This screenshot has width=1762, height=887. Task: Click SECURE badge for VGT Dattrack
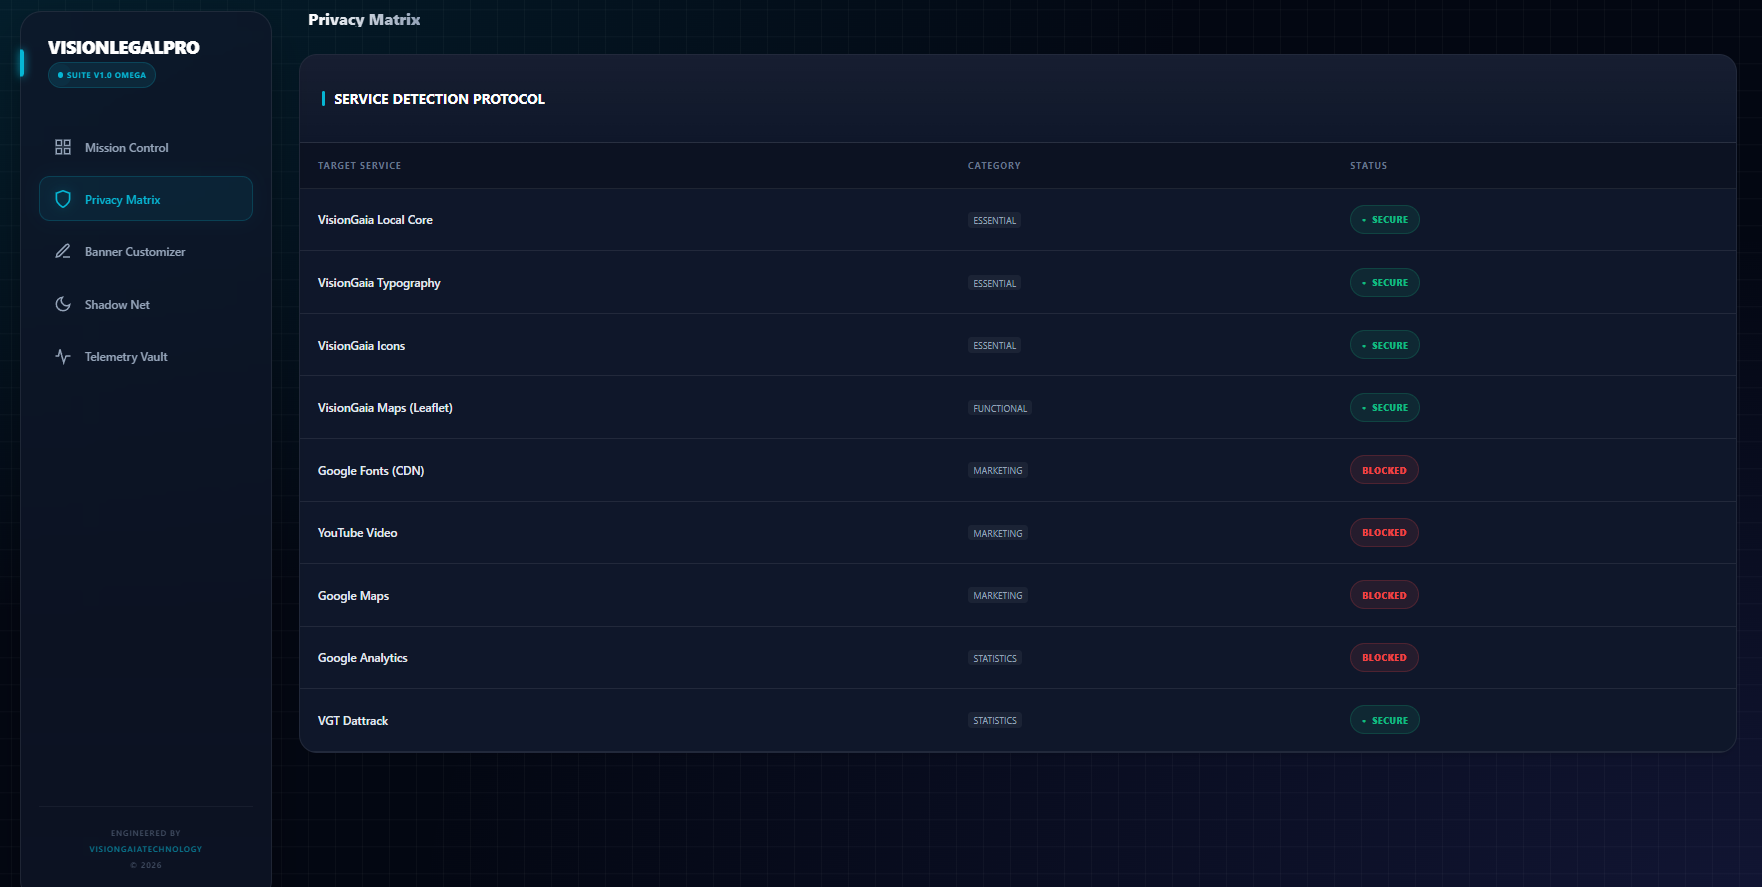[x=1385, y=720]
